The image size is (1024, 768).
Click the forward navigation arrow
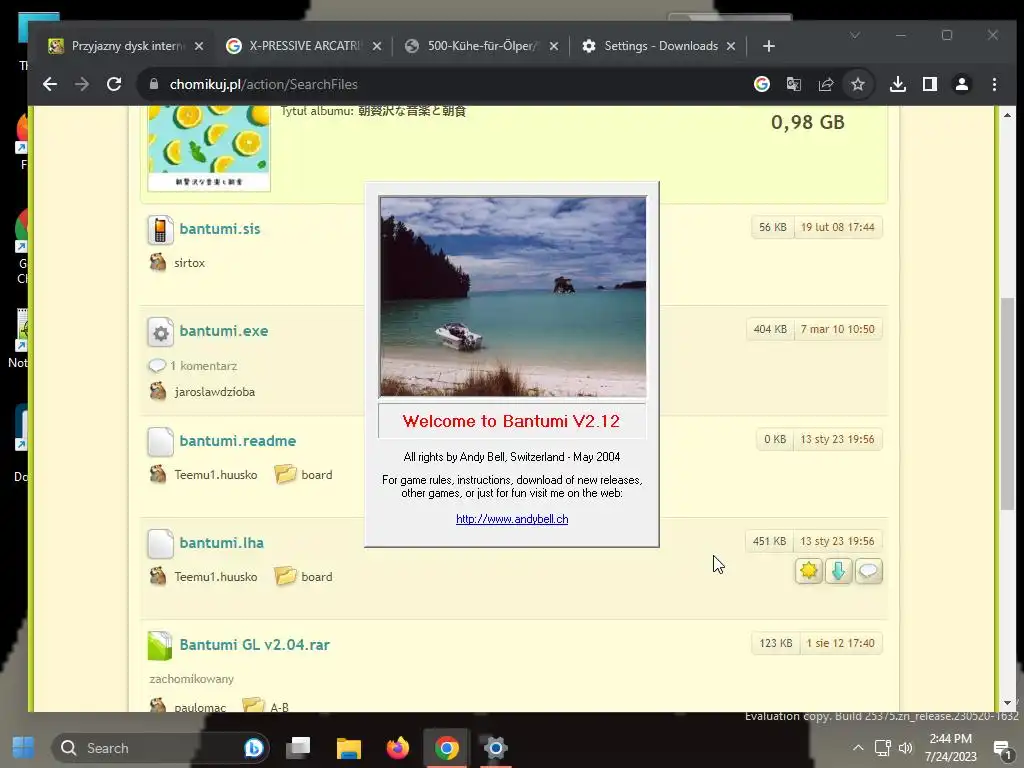coord(82,84)
